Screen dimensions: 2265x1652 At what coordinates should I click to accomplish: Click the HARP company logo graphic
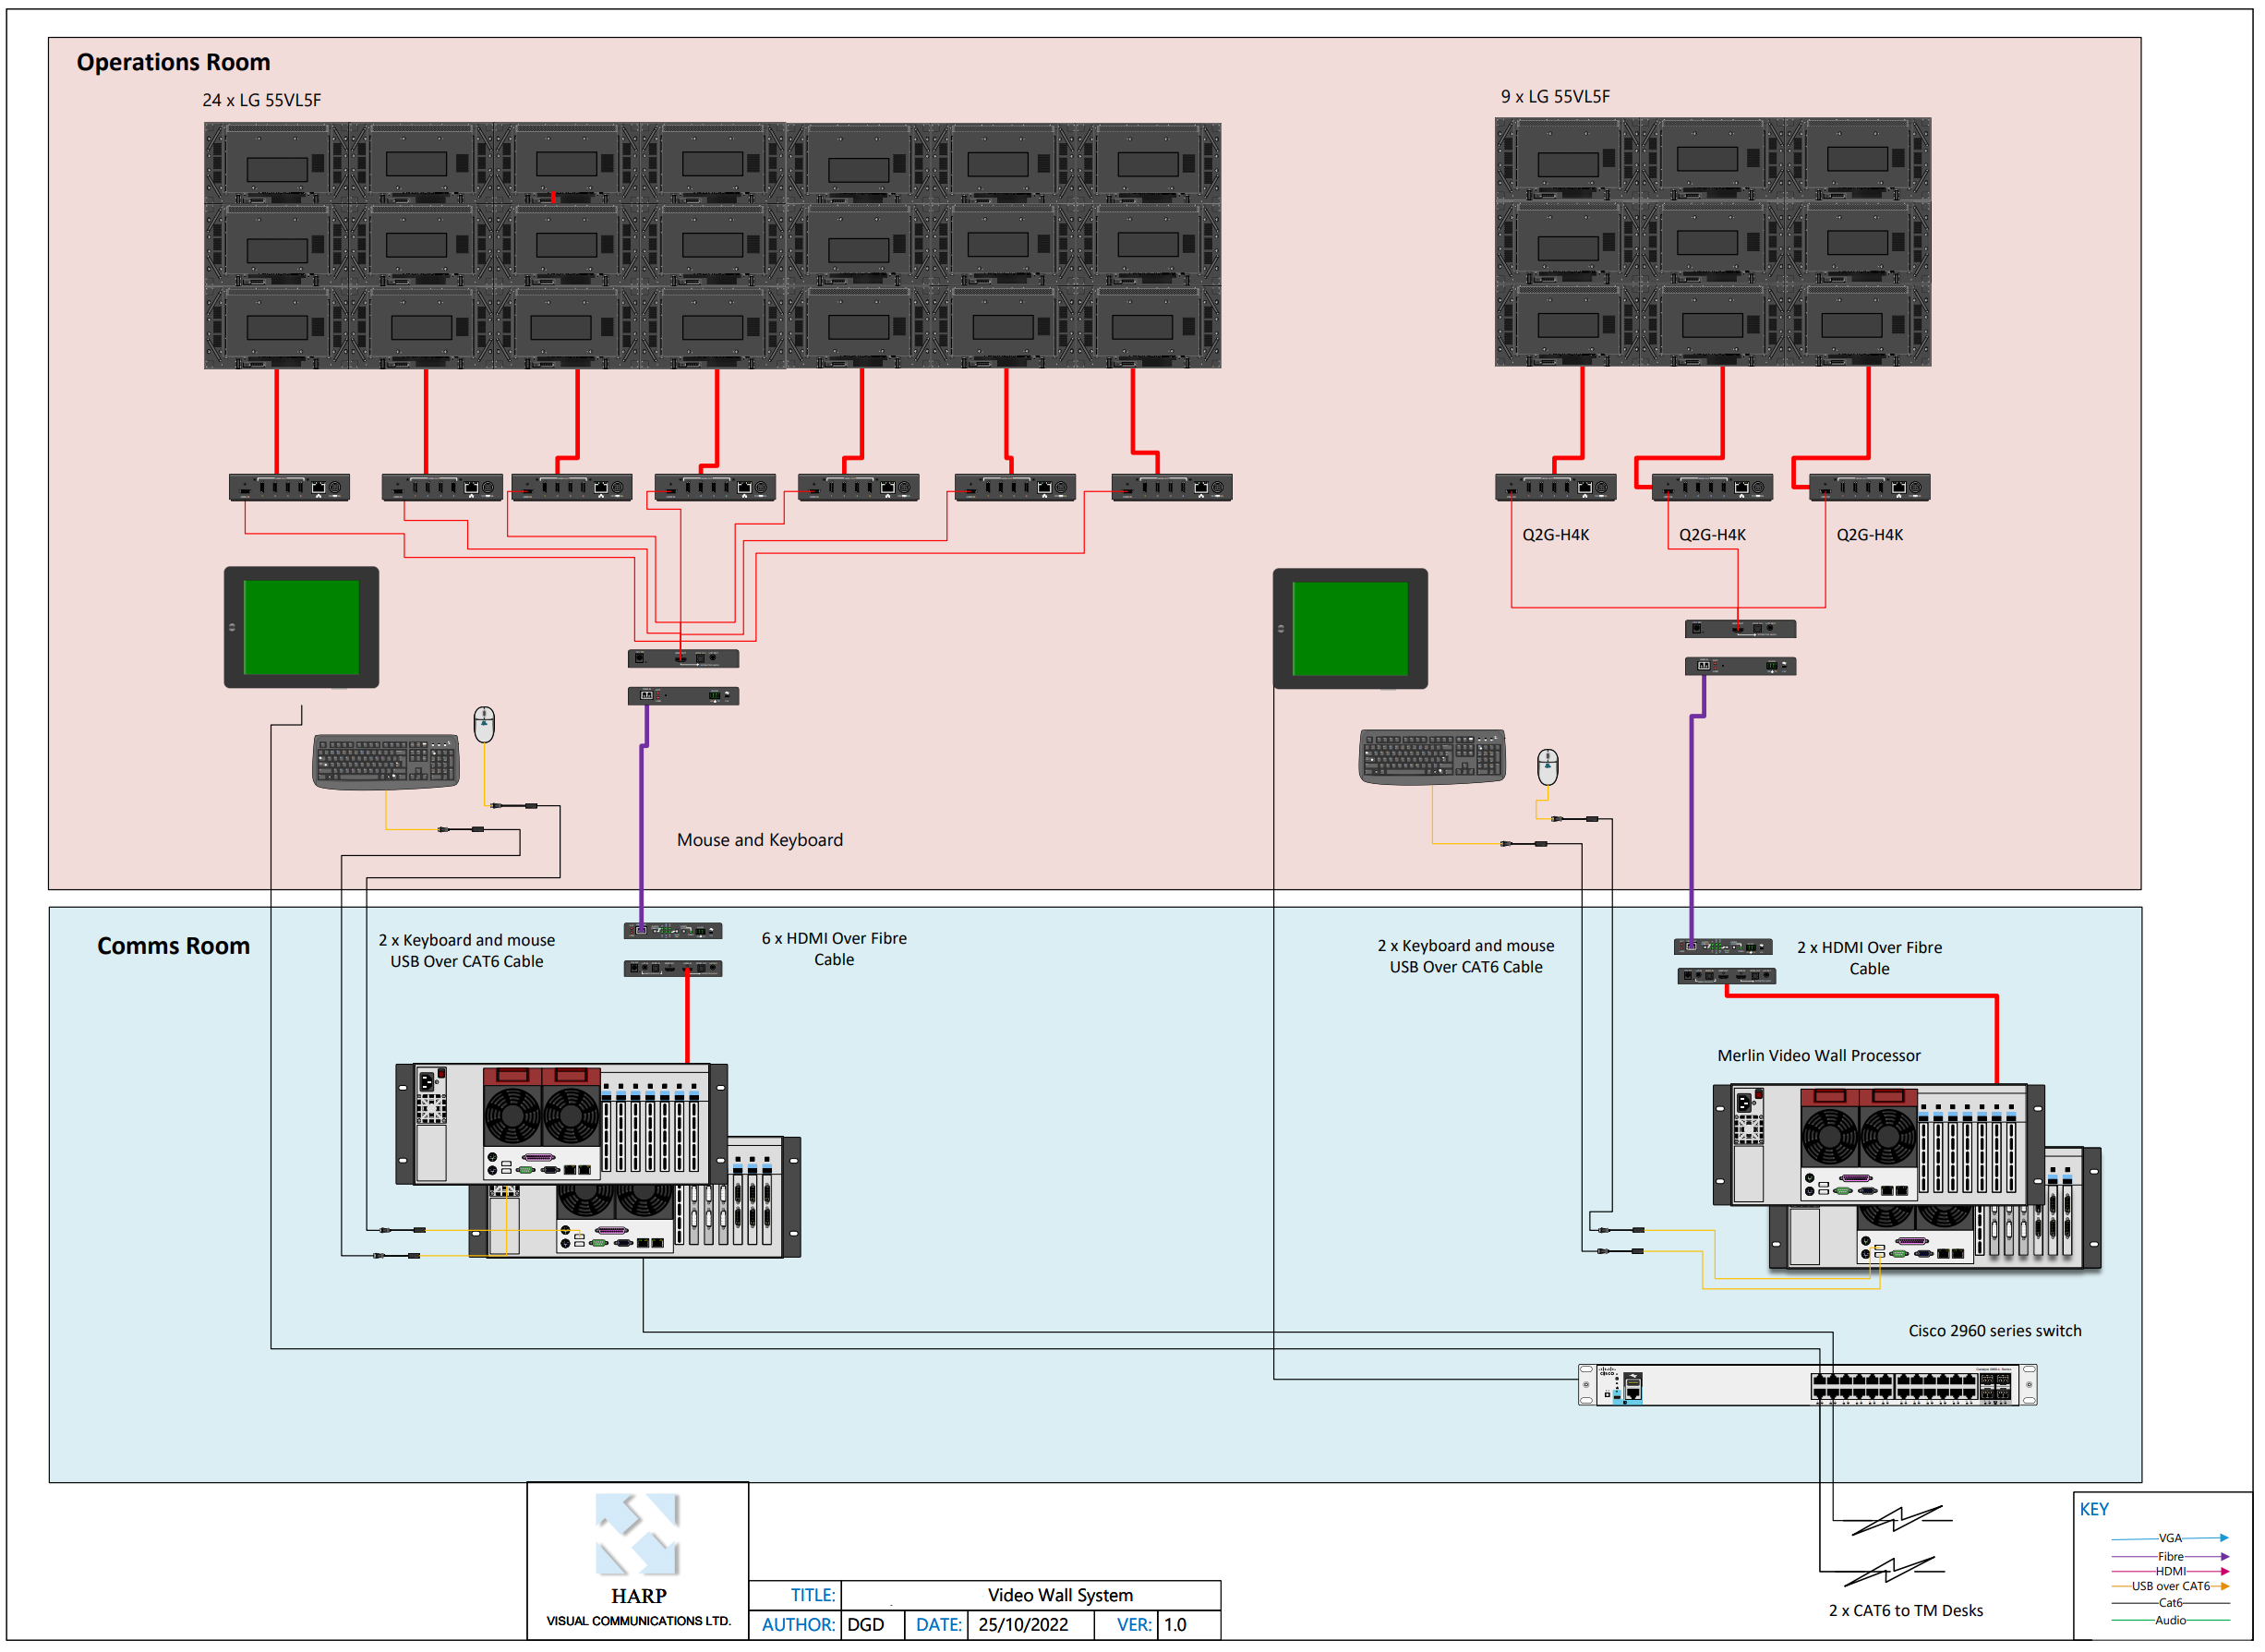pyautogui.click(x=638, y=1536)
